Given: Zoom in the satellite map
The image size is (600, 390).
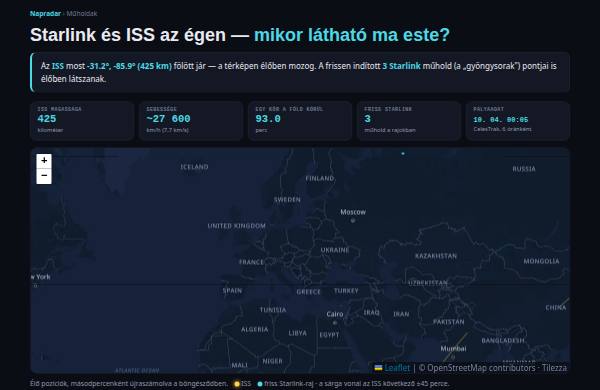Looking at the screenshot, I should coord(44,161).
